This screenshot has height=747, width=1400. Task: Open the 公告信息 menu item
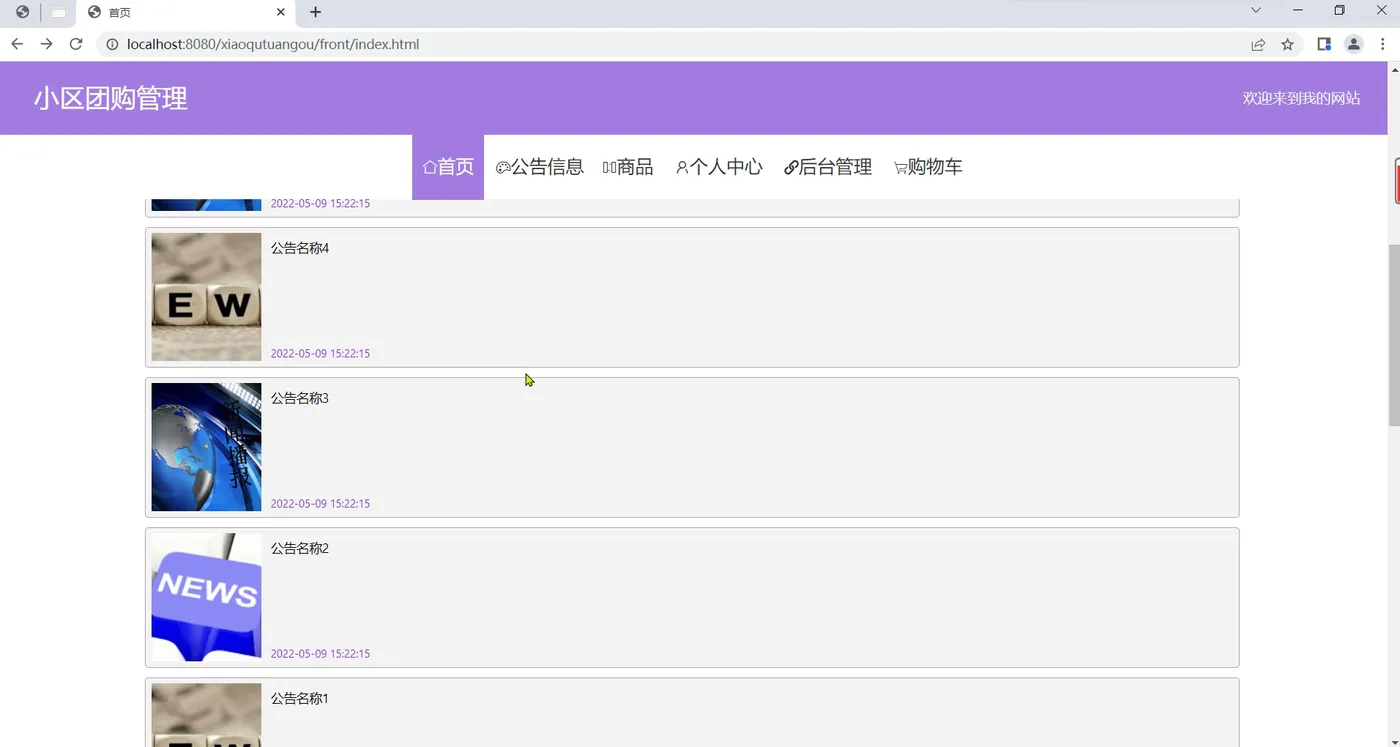click(x=540, y=167)
